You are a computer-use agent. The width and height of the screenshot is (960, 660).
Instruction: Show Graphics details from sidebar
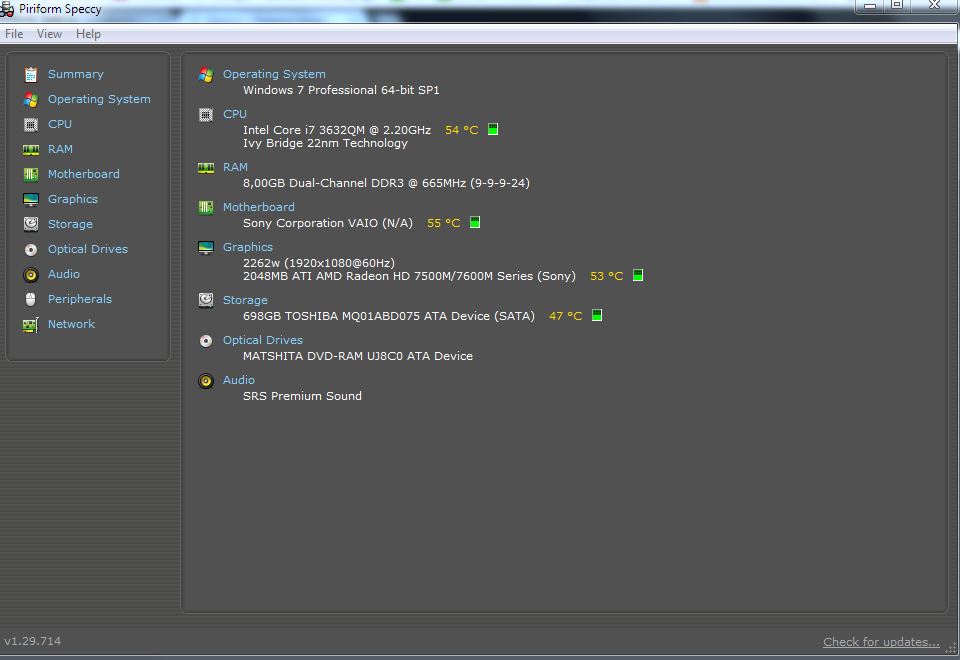(x=73, y=199)
